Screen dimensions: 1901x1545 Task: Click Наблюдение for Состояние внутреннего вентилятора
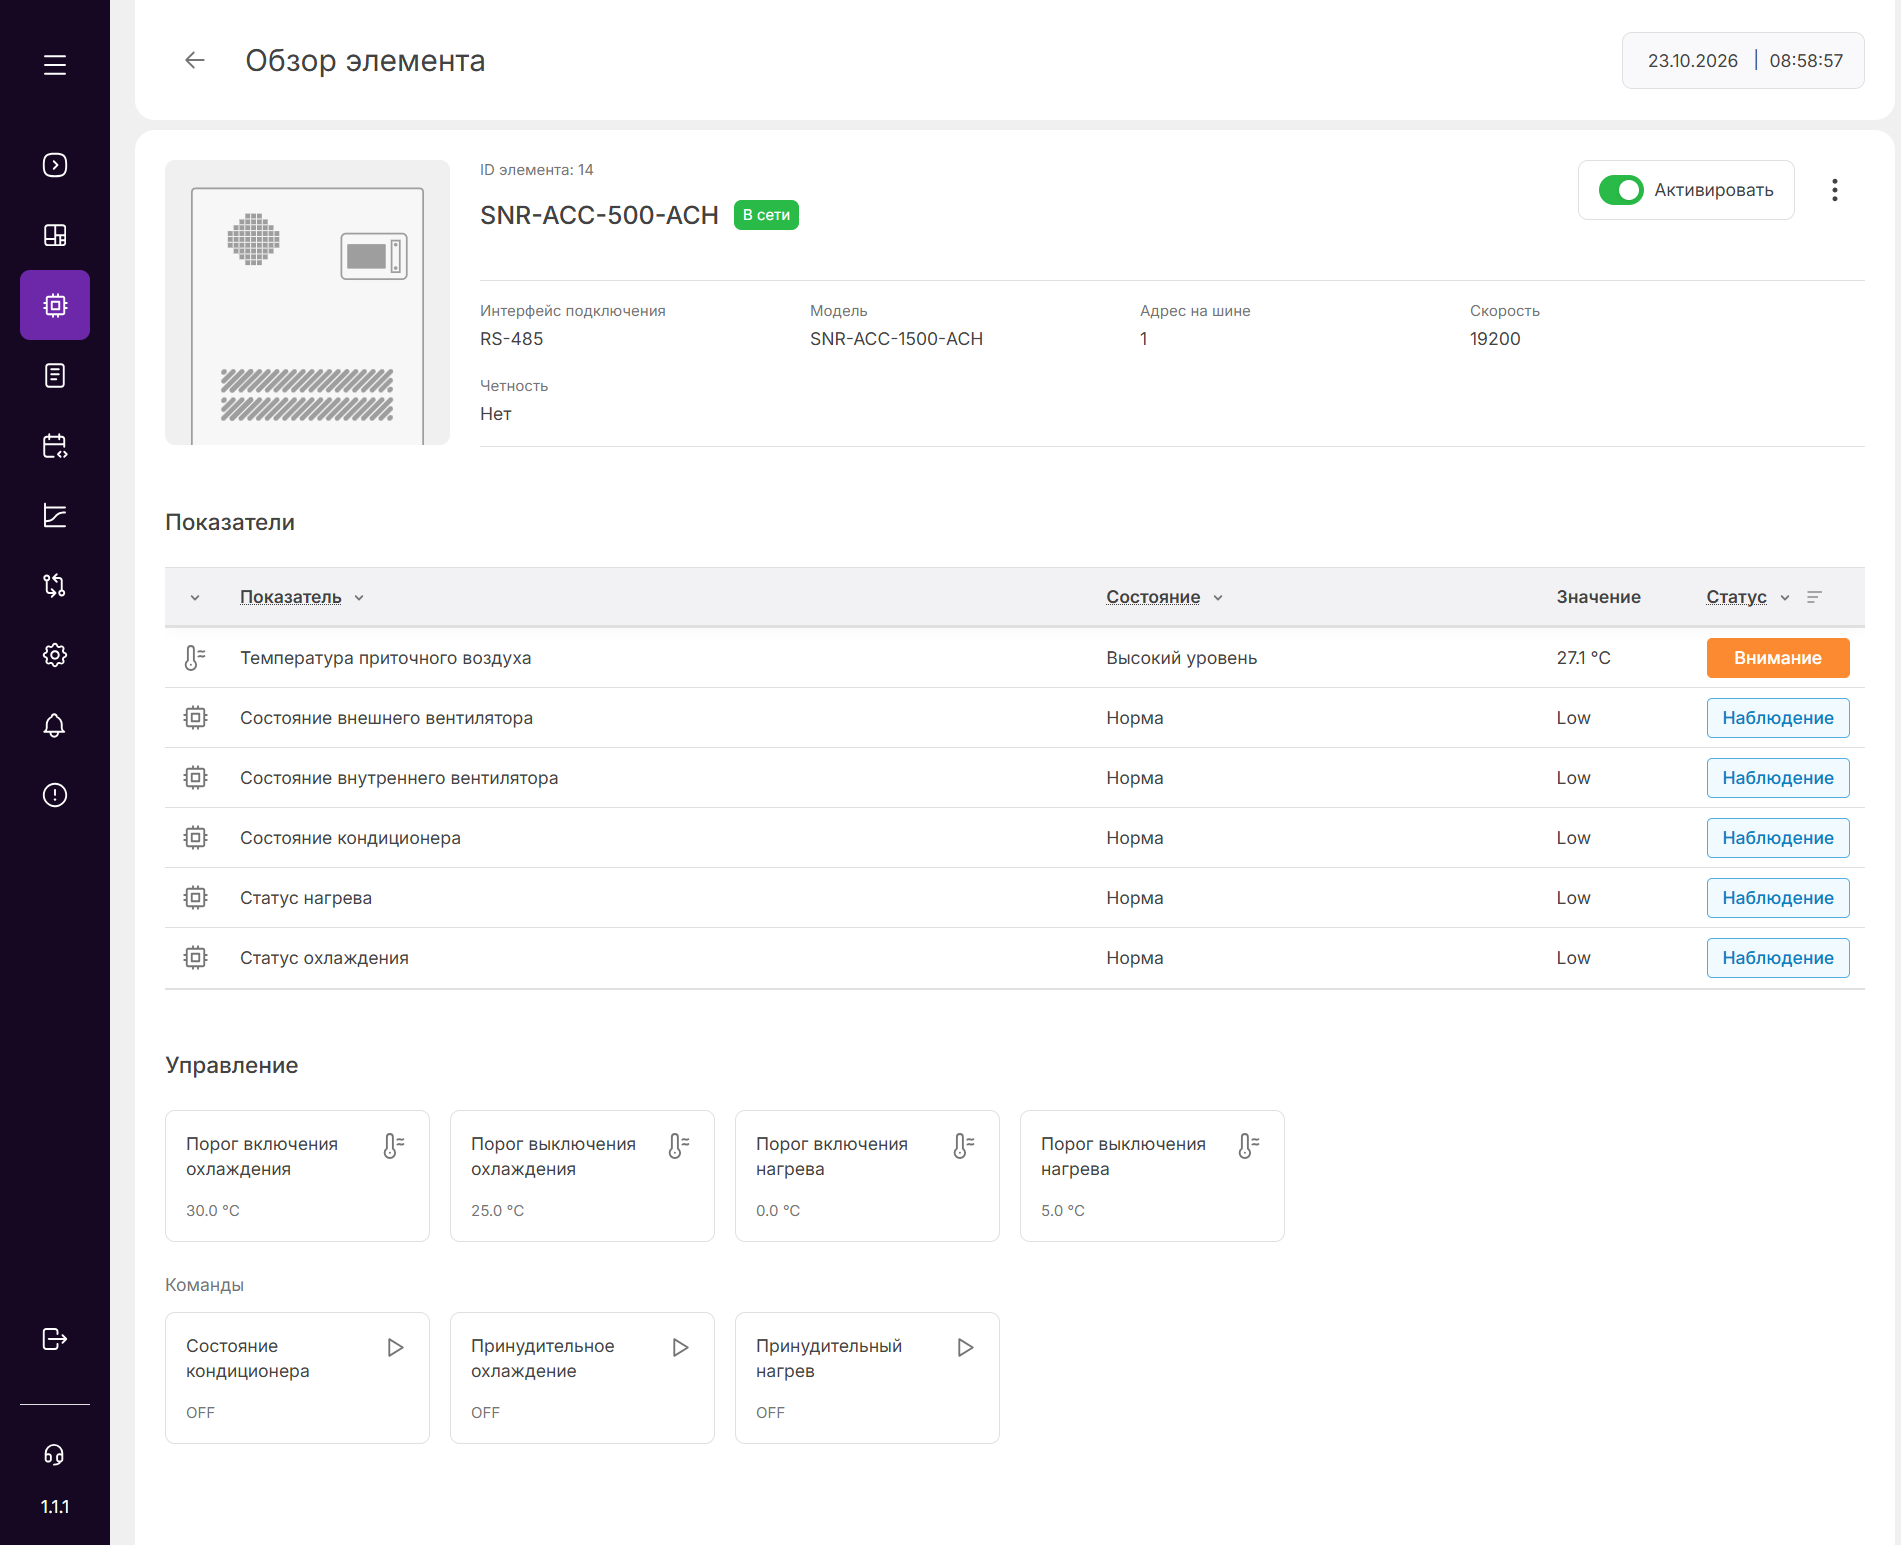pyautogui.click(x=1777, y=778)
